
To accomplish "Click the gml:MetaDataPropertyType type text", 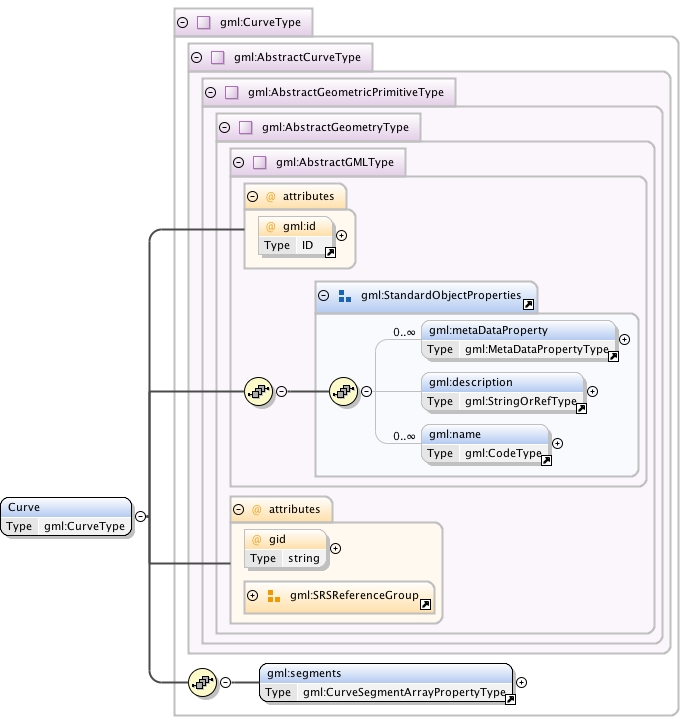I will coord(537,349).
